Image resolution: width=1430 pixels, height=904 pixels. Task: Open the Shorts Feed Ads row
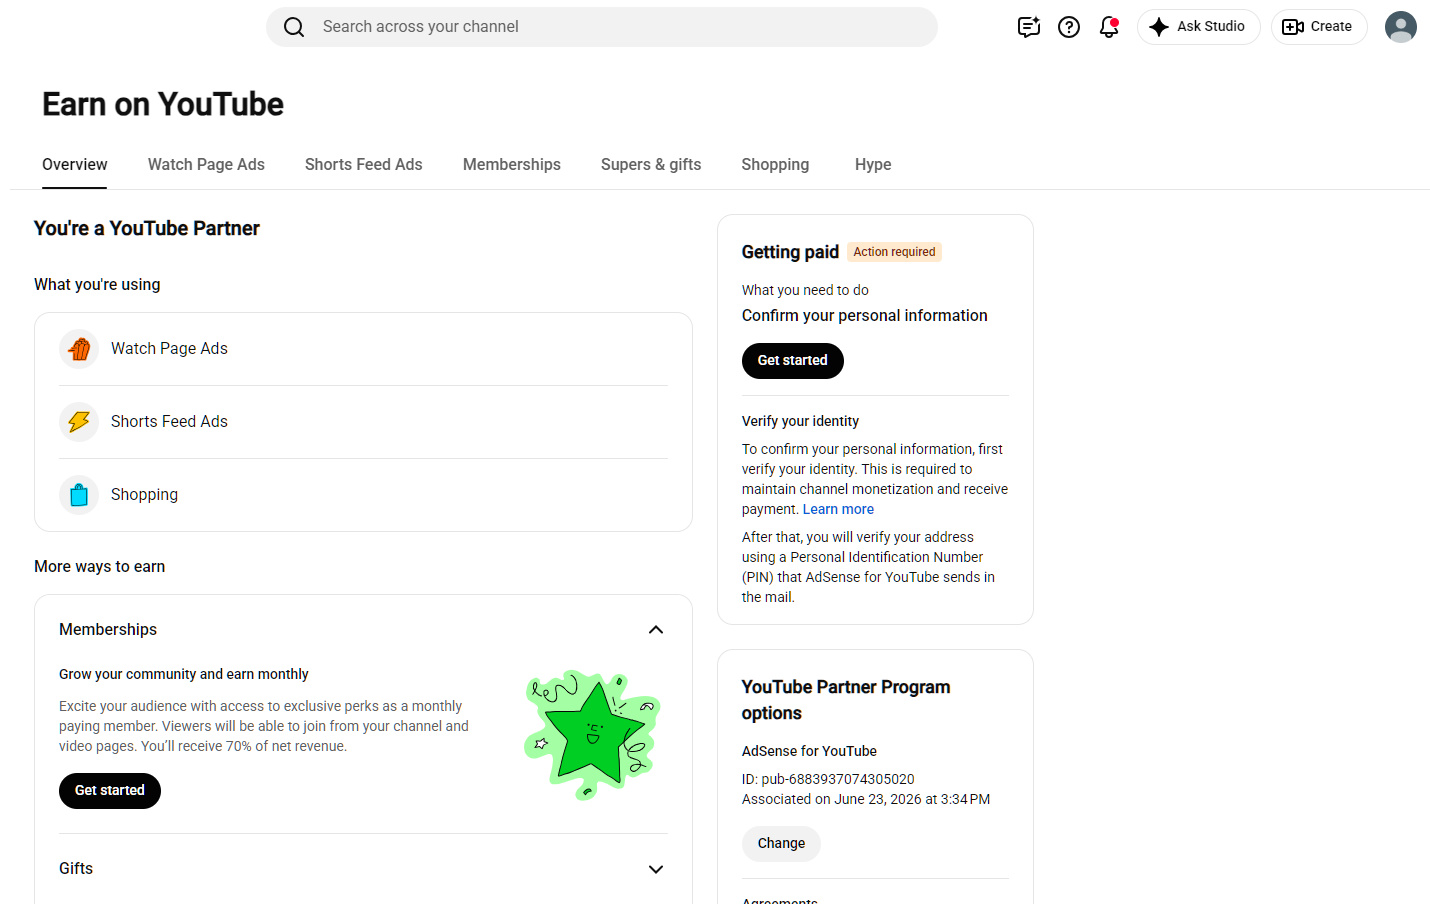(363, 422)
